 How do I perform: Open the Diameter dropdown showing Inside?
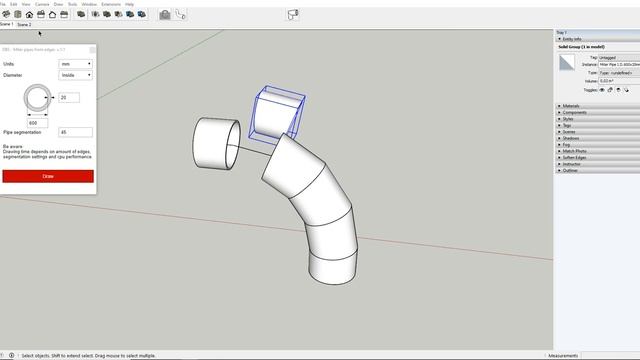[76, 75]
